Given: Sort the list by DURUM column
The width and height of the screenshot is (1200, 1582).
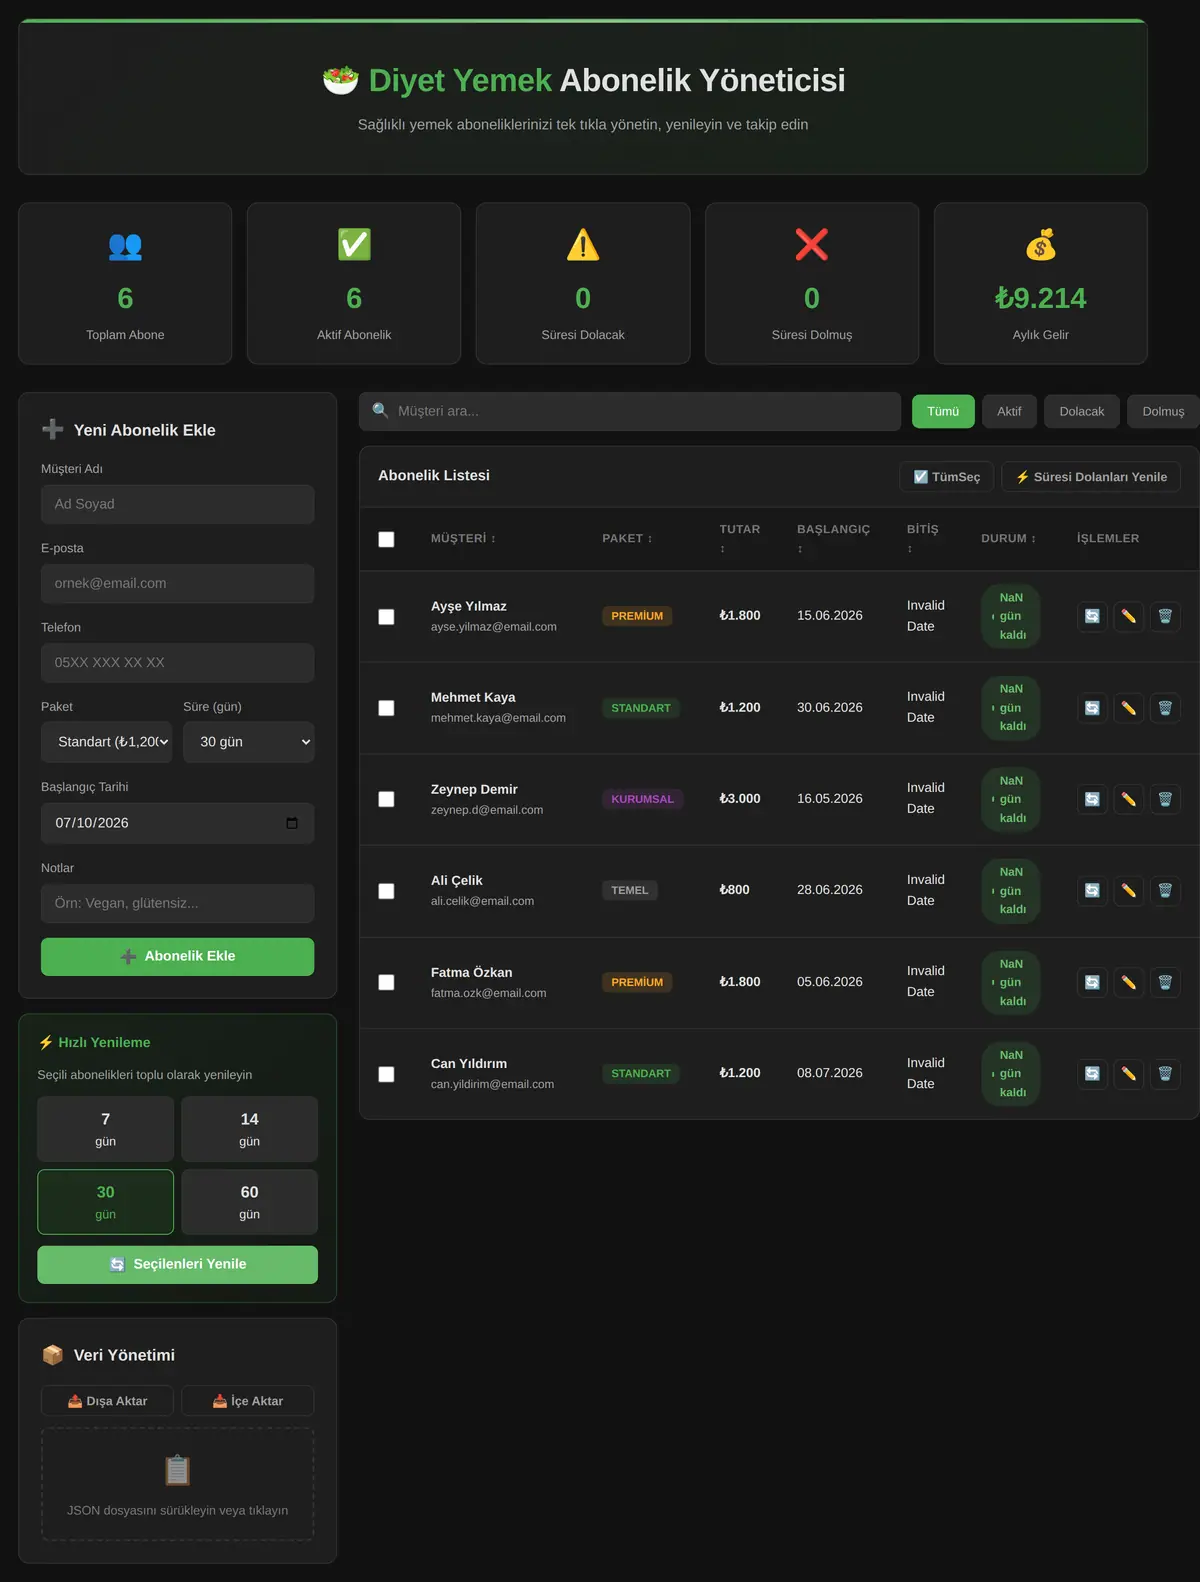Looking at the screenshot, I should coord(1008,538).
